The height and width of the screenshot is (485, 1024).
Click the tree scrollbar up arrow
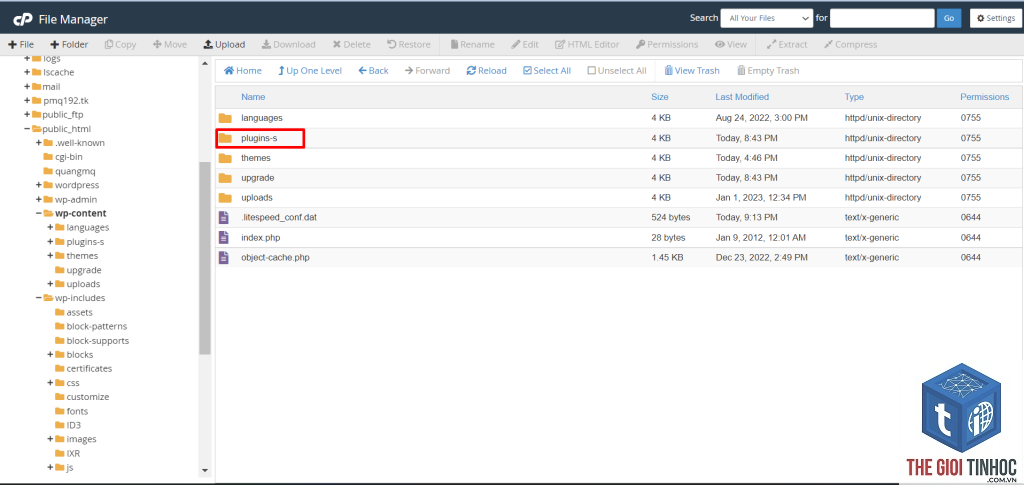(x=205, y=63)
